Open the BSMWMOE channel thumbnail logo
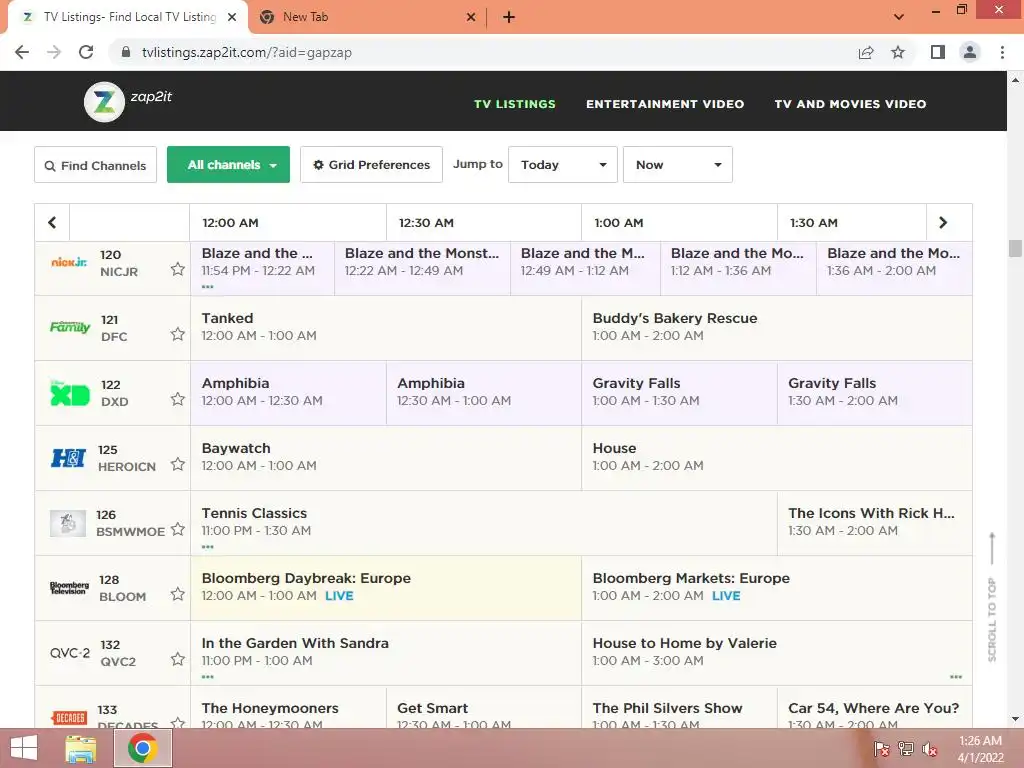This screenshot has height=768, width=1024. pos(68,523)
